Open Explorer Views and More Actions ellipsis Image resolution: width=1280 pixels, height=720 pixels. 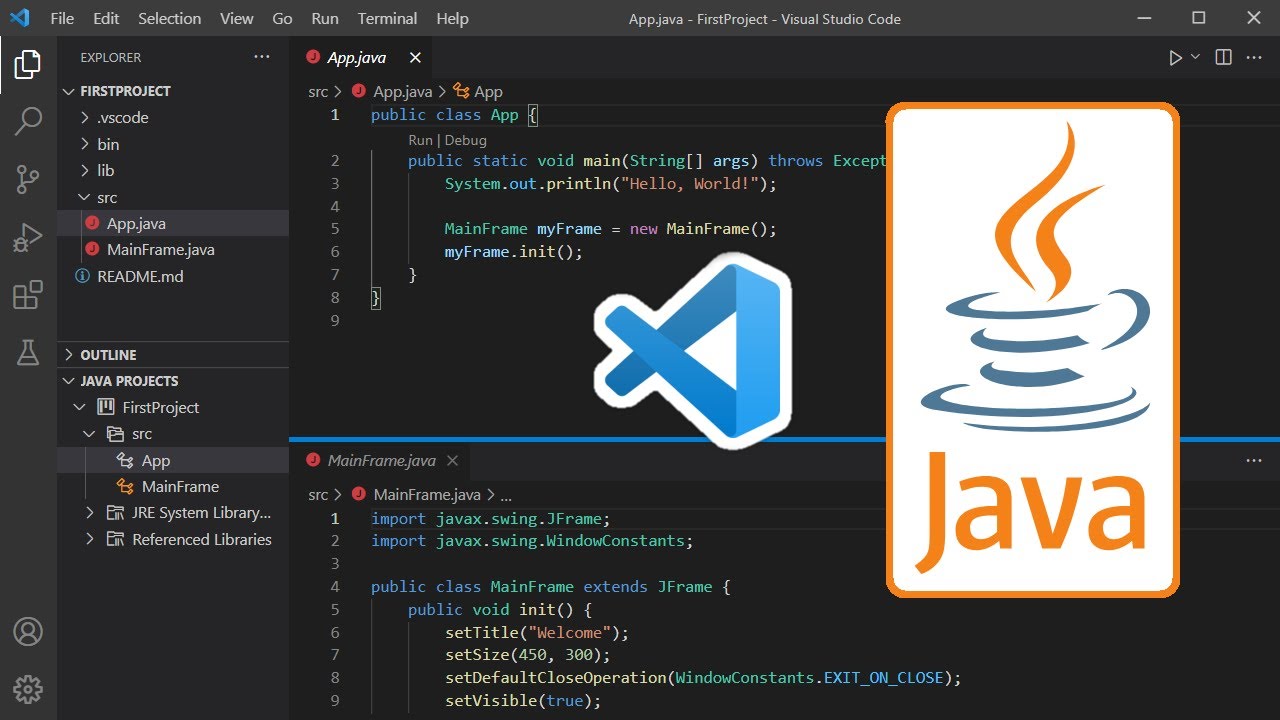(262, 57)
